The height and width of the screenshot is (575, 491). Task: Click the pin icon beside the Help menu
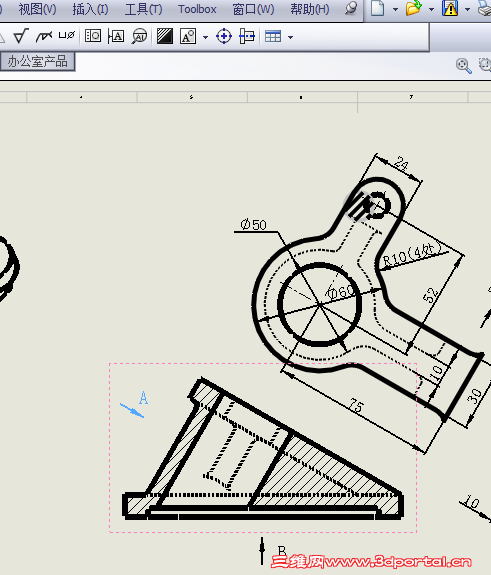pos(351,8)
